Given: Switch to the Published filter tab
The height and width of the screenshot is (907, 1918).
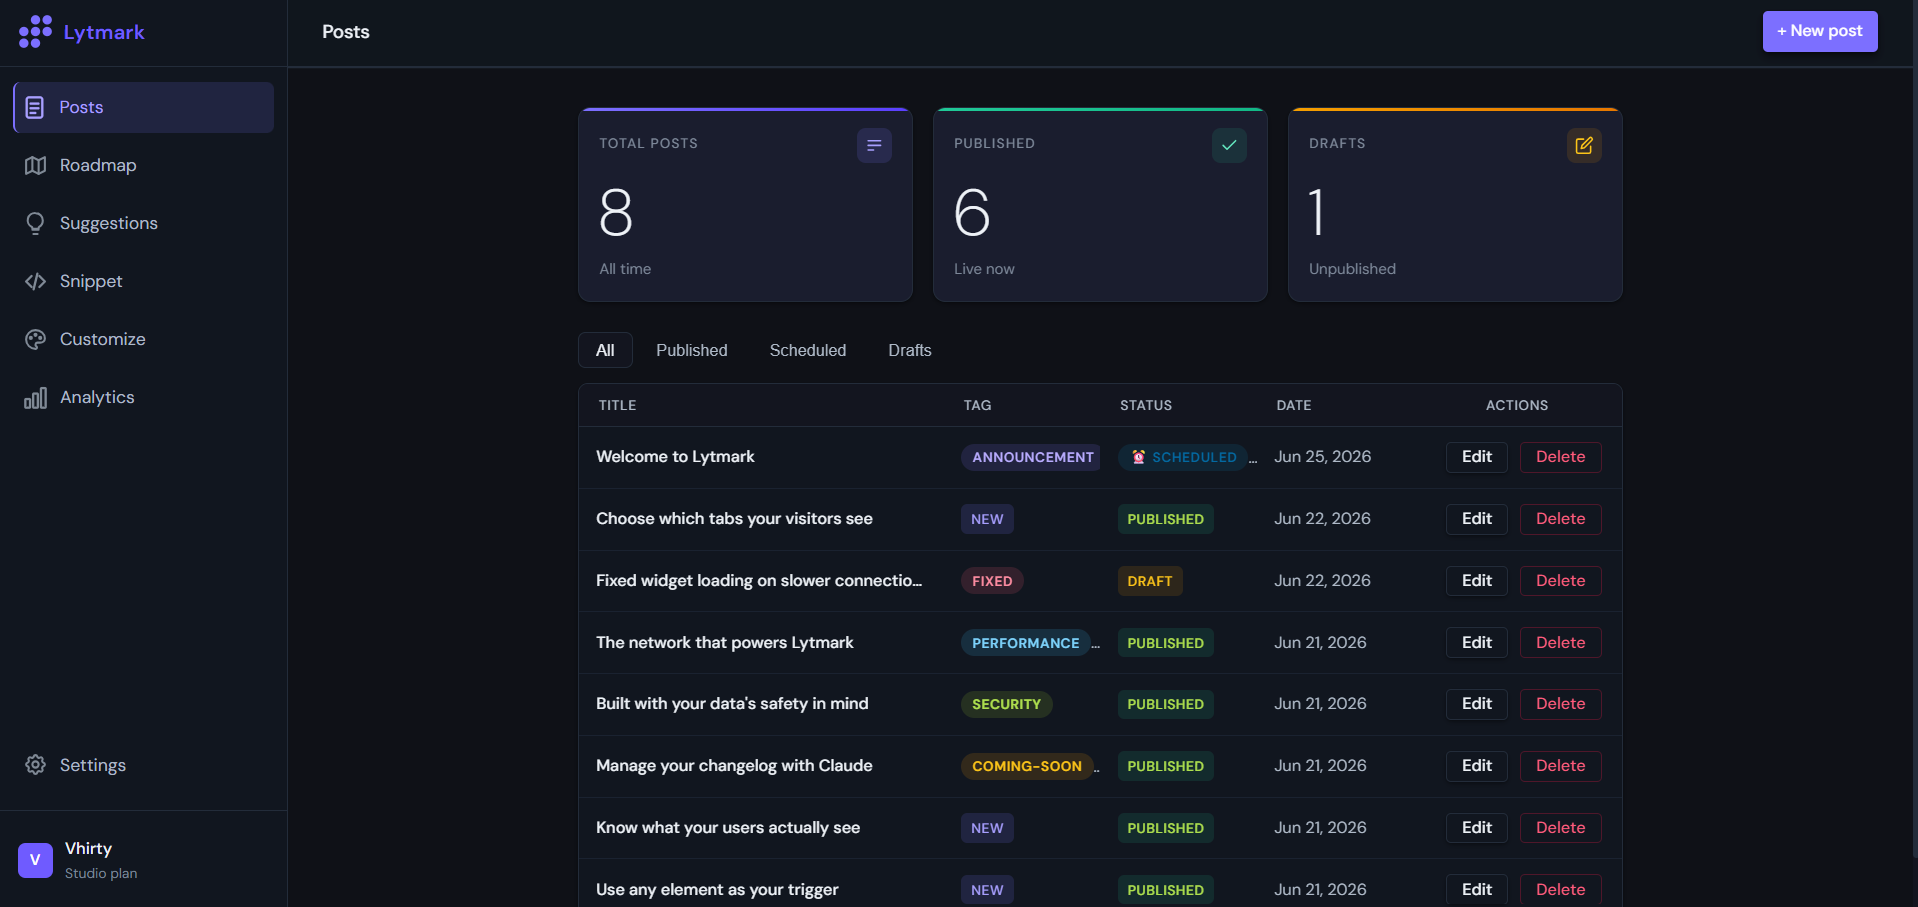Looking at the screenshot, I should tap(692, 350).
